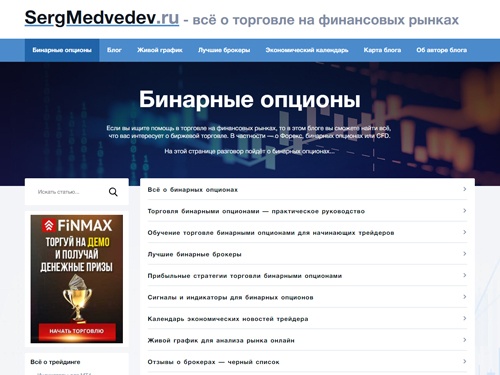Screen dimensions: 500x375
Task: Go to Живой график in the navigation
Action: pyautogui.click(x=160, y=50)
